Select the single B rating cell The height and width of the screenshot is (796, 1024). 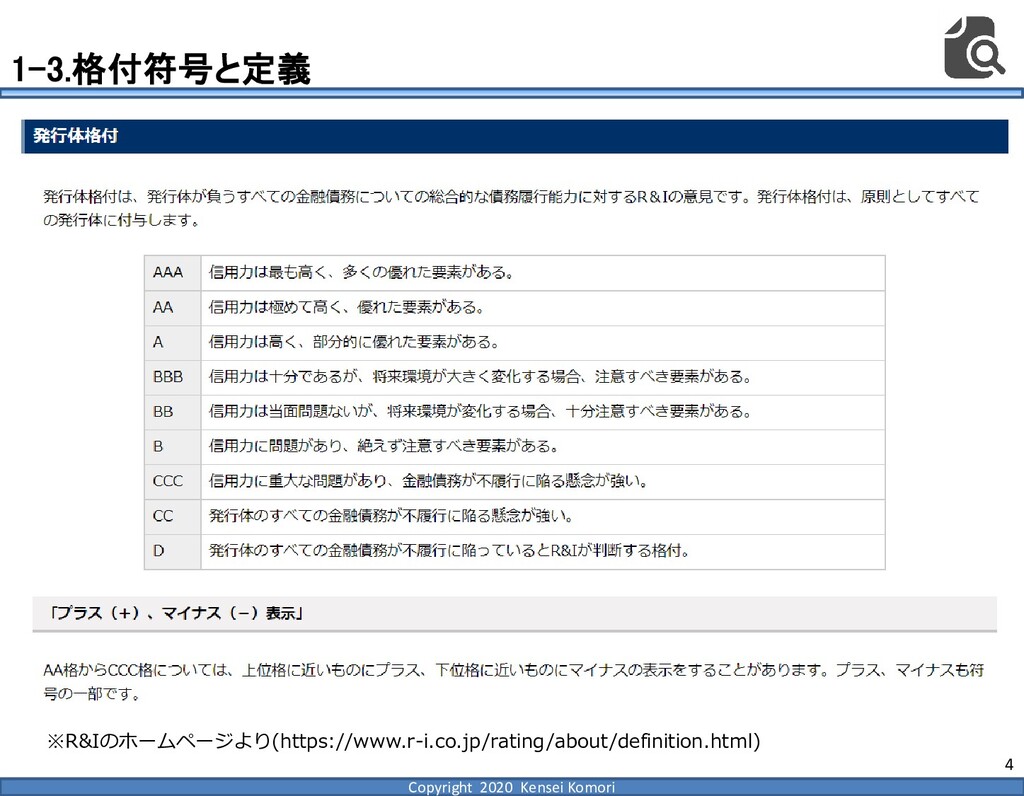click(x=172, y=447)
